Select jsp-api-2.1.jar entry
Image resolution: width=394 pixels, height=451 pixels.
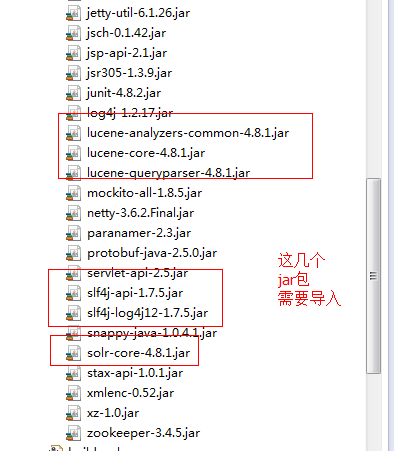[127, 53]
